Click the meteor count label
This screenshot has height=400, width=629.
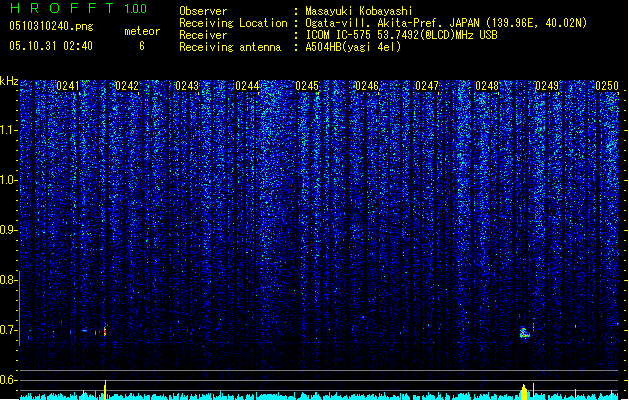tap(142, 31)
